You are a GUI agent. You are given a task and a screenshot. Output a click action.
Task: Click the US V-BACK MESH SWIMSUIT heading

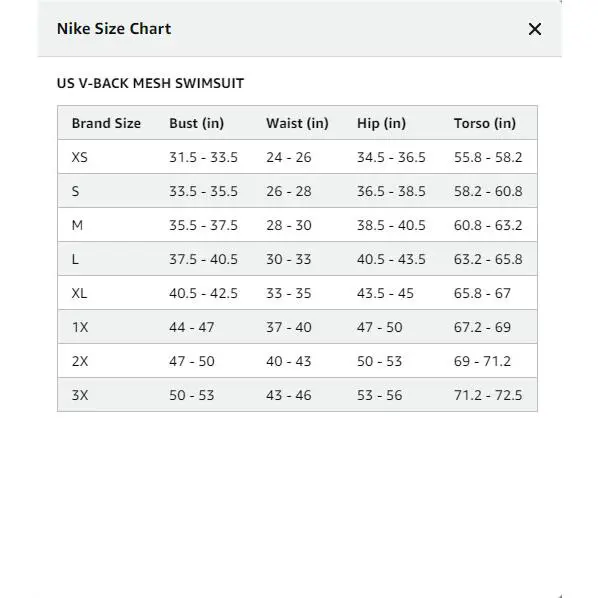coord(150,83)
